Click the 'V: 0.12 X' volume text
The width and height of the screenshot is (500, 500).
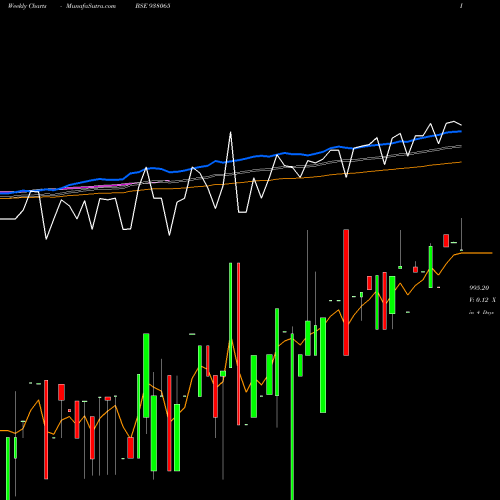pos(482,300)
